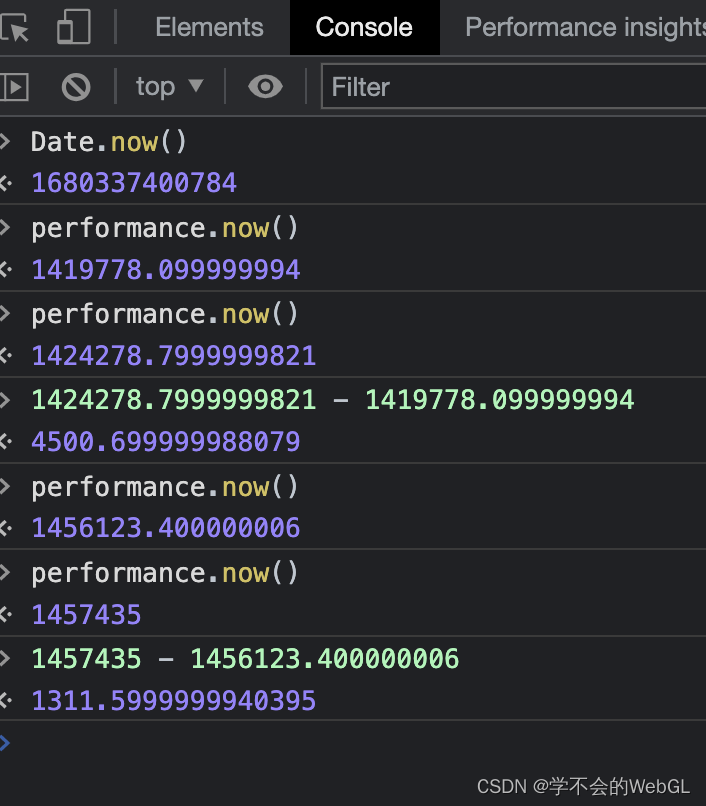The height and width of the screenshot is (806, 706).
Task: Select performance.now() above 1457435
Action: 165,573
